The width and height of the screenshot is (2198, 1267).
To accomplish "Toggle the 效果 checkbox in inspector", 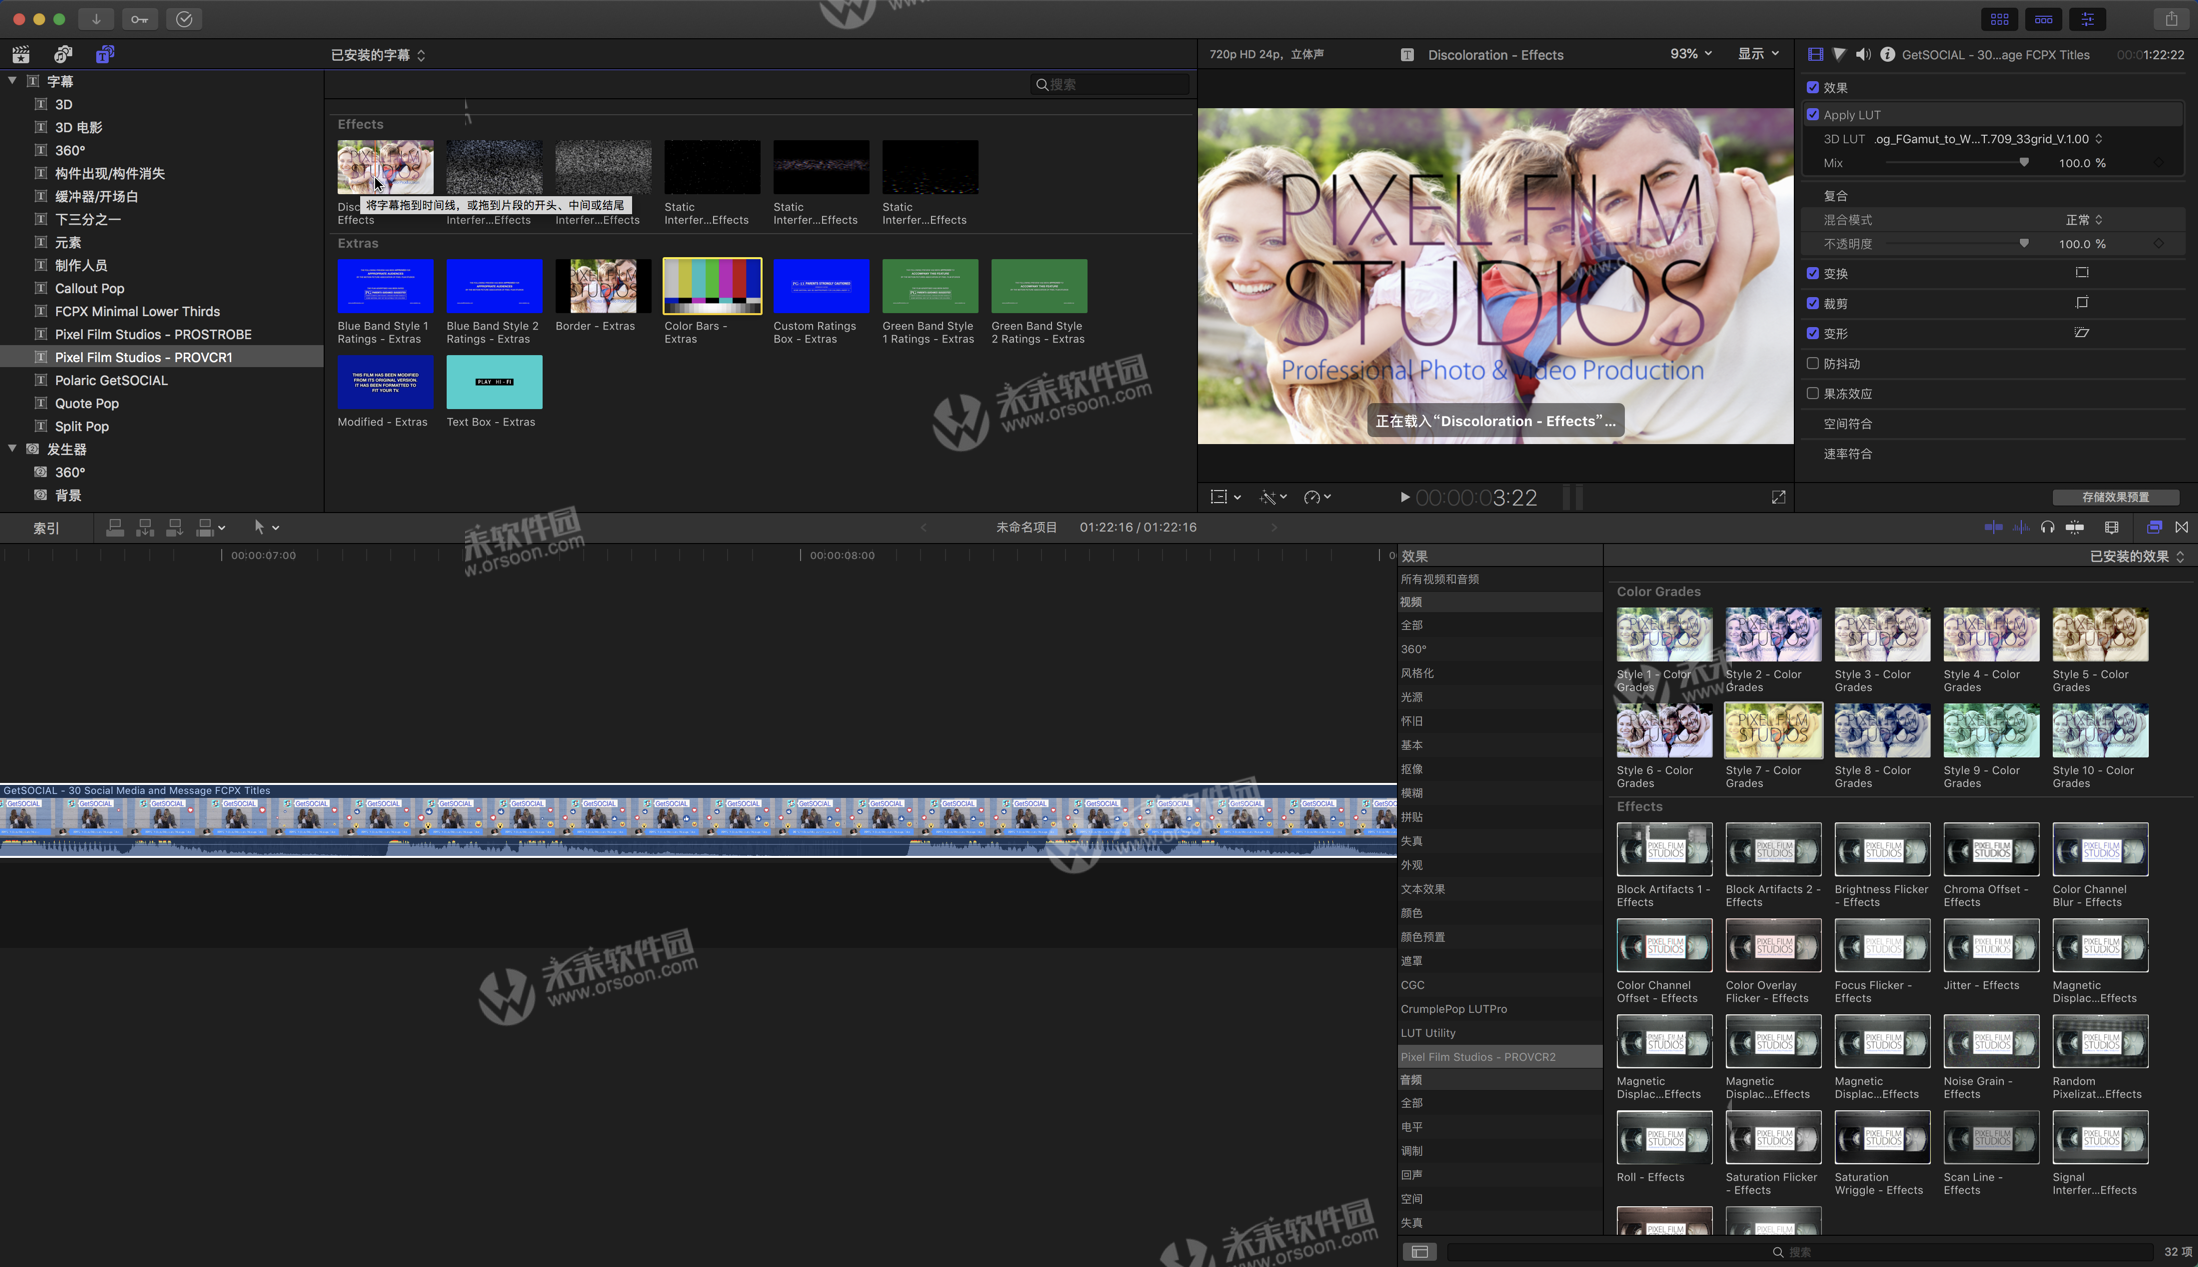I will pos(1812,87).
